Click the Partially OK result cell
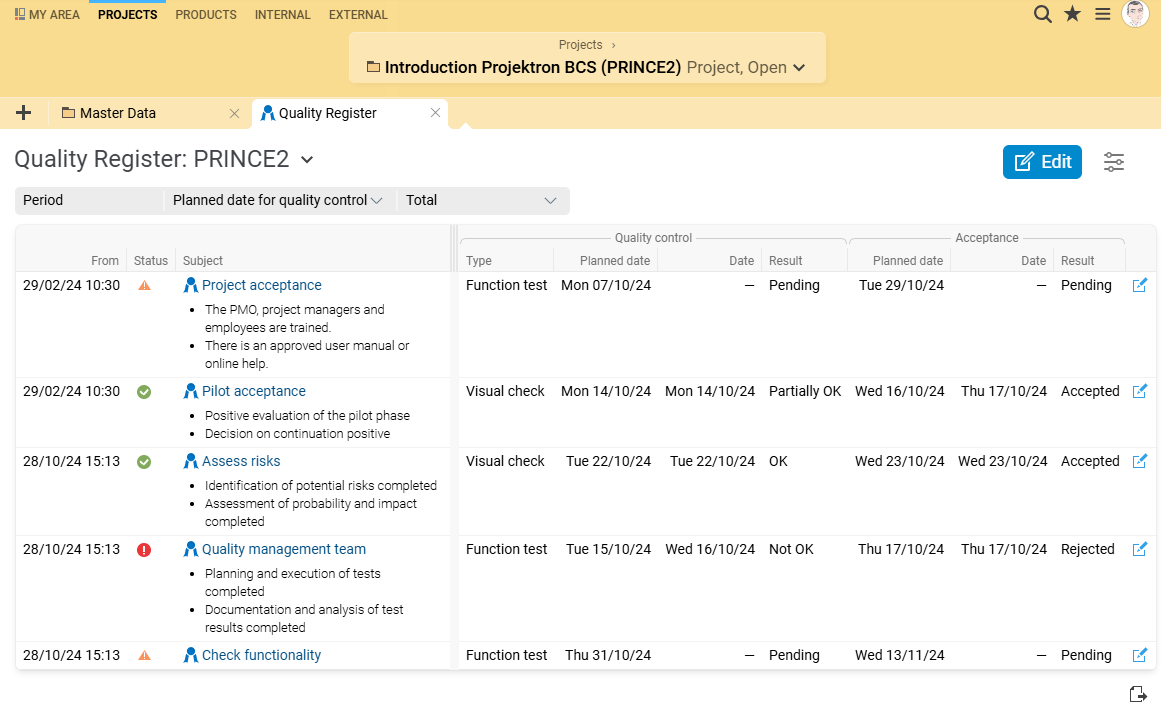 pyautogui.click(x=805, y=391)
